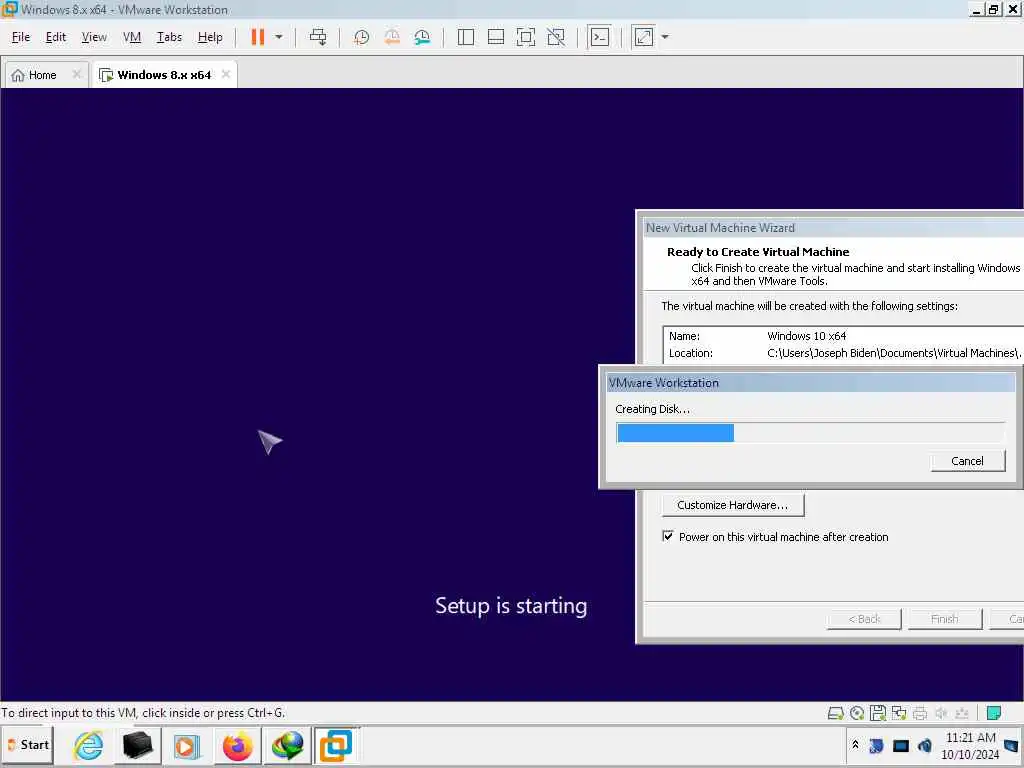Click Customize Hardware in the wizard
The image size is (1024, 768).
(733, 505)
